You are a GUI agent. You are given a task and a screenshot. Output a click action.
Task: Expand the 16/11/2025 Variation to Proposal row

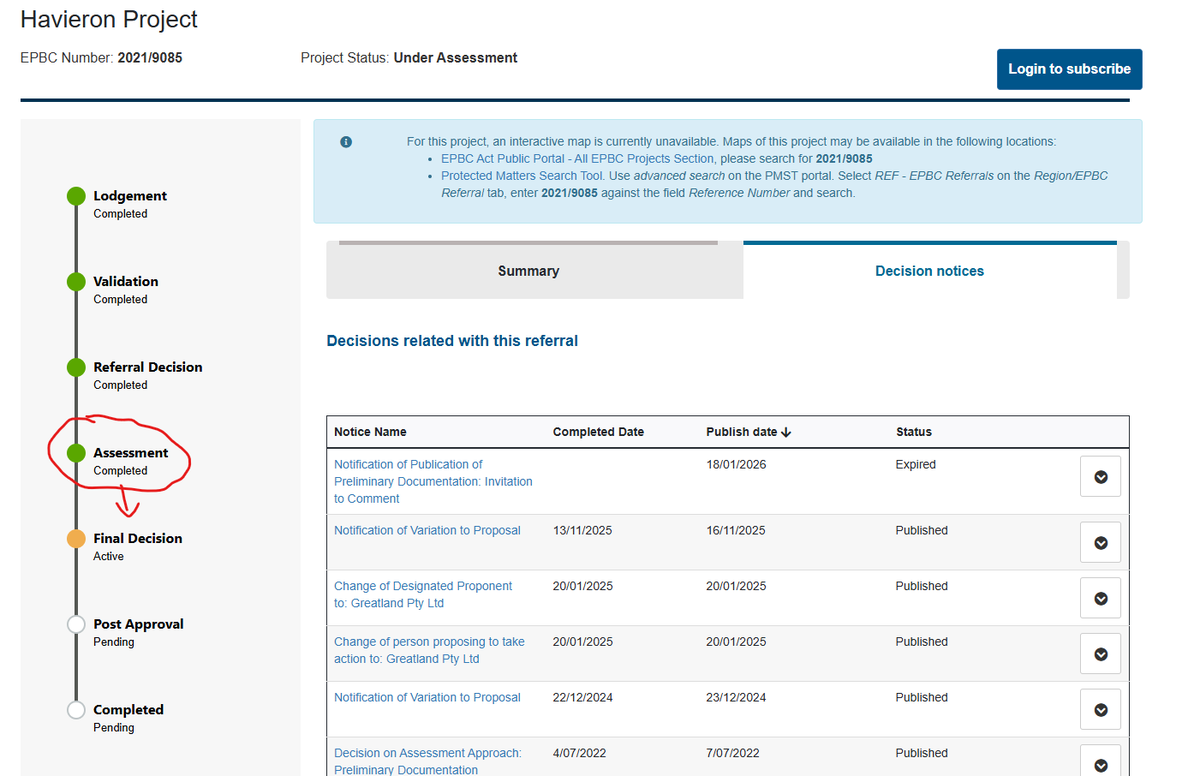point(1100,542)
